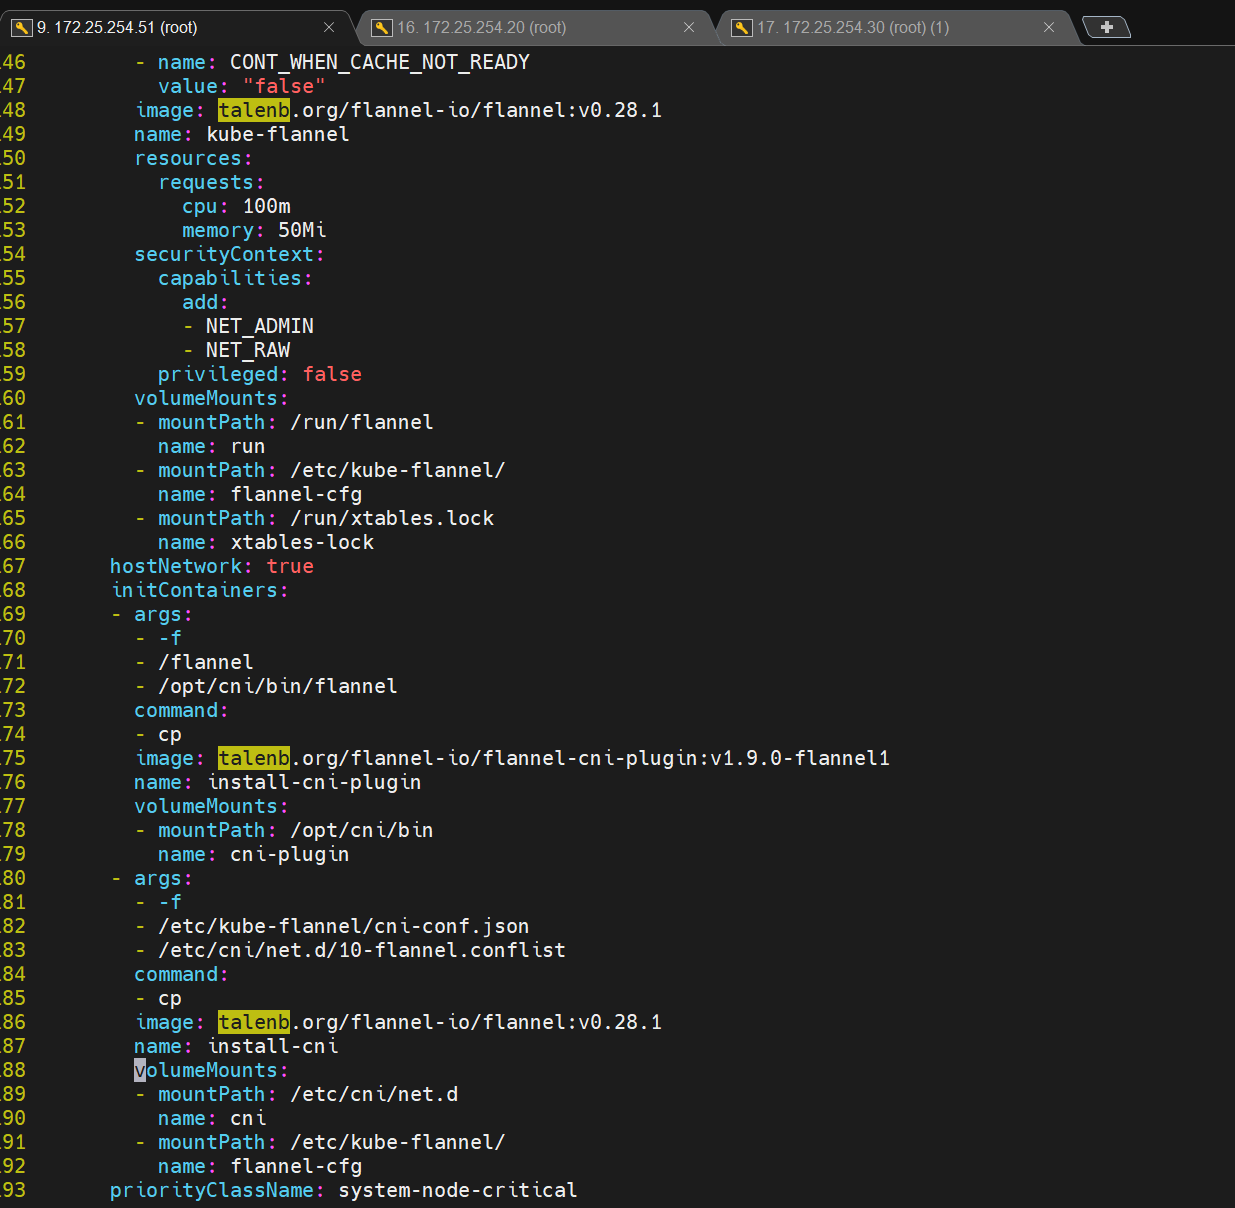Switch to the 16. 172.25.254.20 (root) tab
The image size is (1235, 1208).
click(535, 27)
